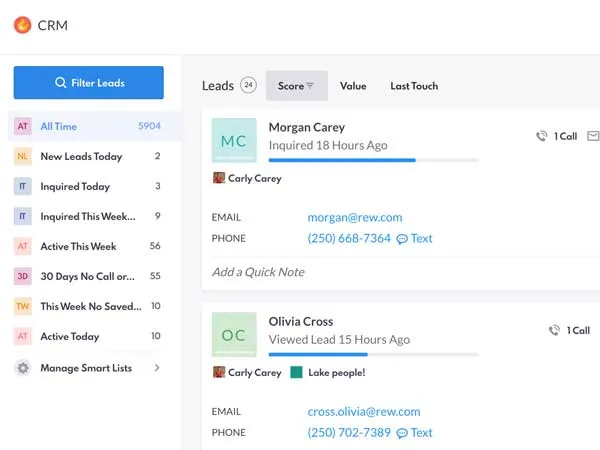Click Morgan Carey's email envelope icon
This screenshot has height=450, width=600.
tap(592, 136)
